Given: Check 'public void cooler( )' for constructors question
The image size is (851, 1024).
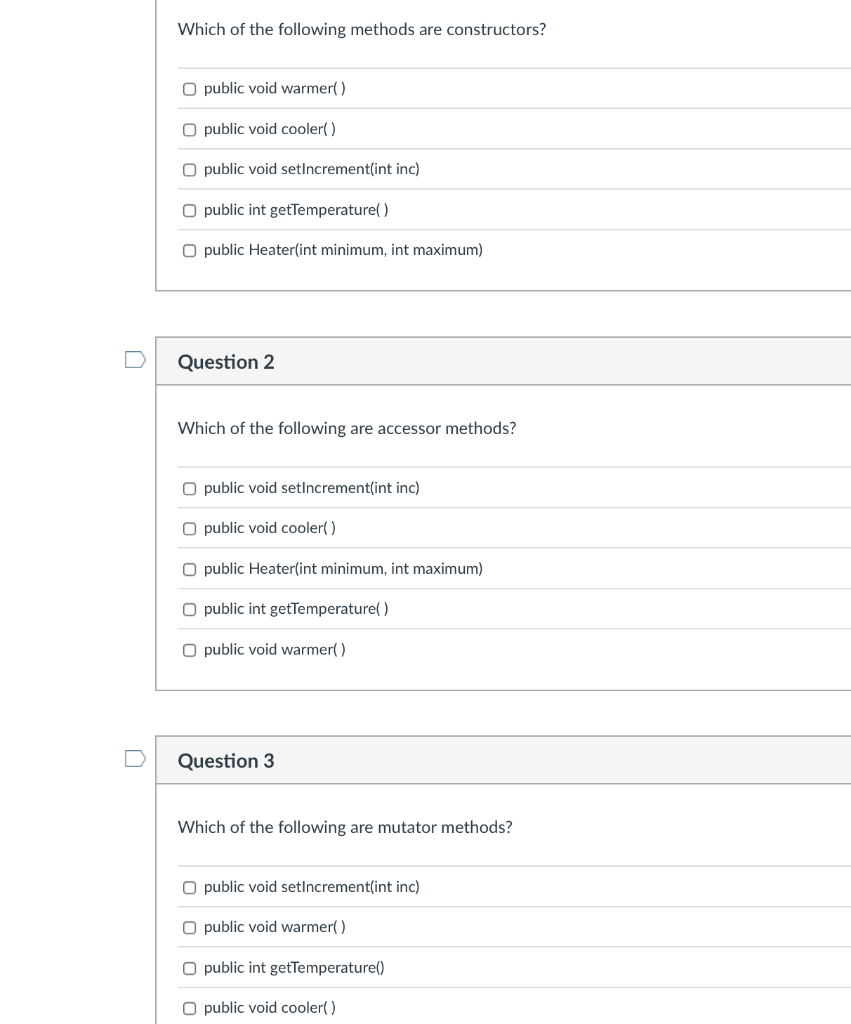Looking at the screenshot, I should pyautogui.click(x=189, y=129).
